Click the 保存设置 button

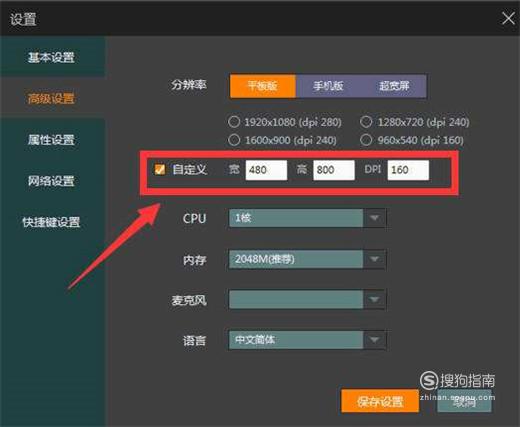tap(380, 401)
